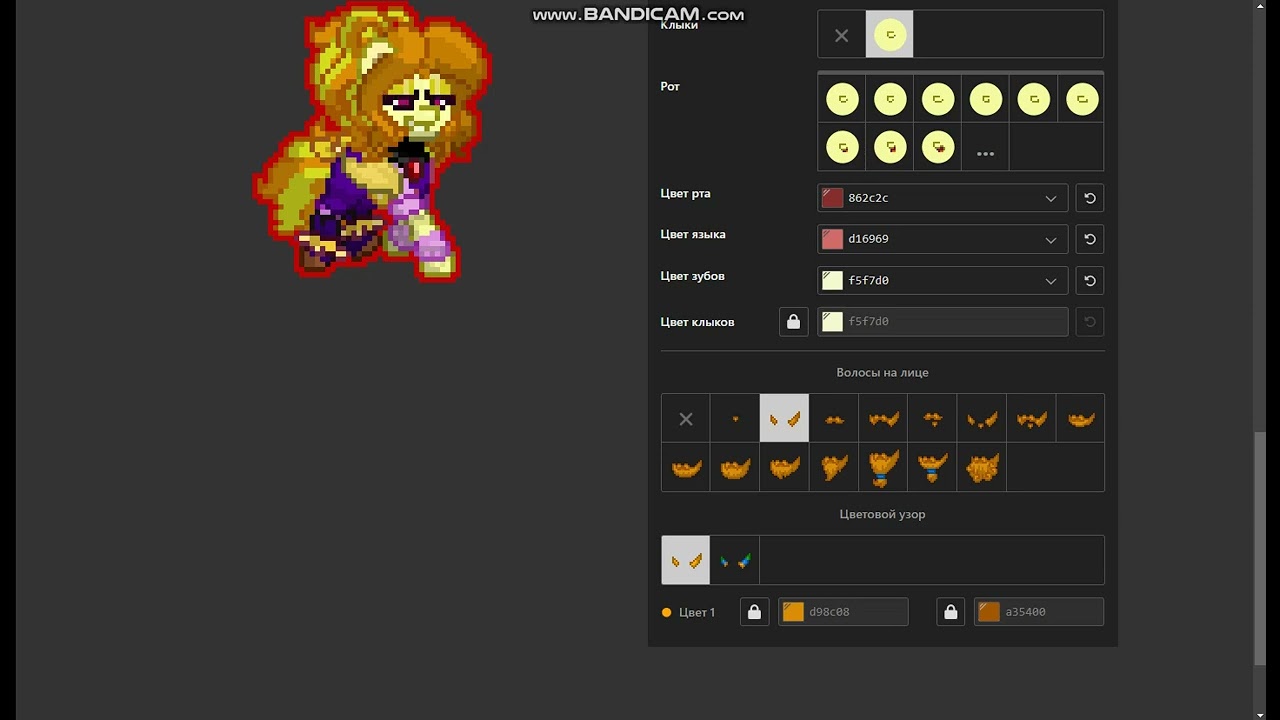This screenshot has height=720, width=1280.
Task: Select the small mustache, fourth facial hair option
Action: pyautogui.click(x=834, y=419)
